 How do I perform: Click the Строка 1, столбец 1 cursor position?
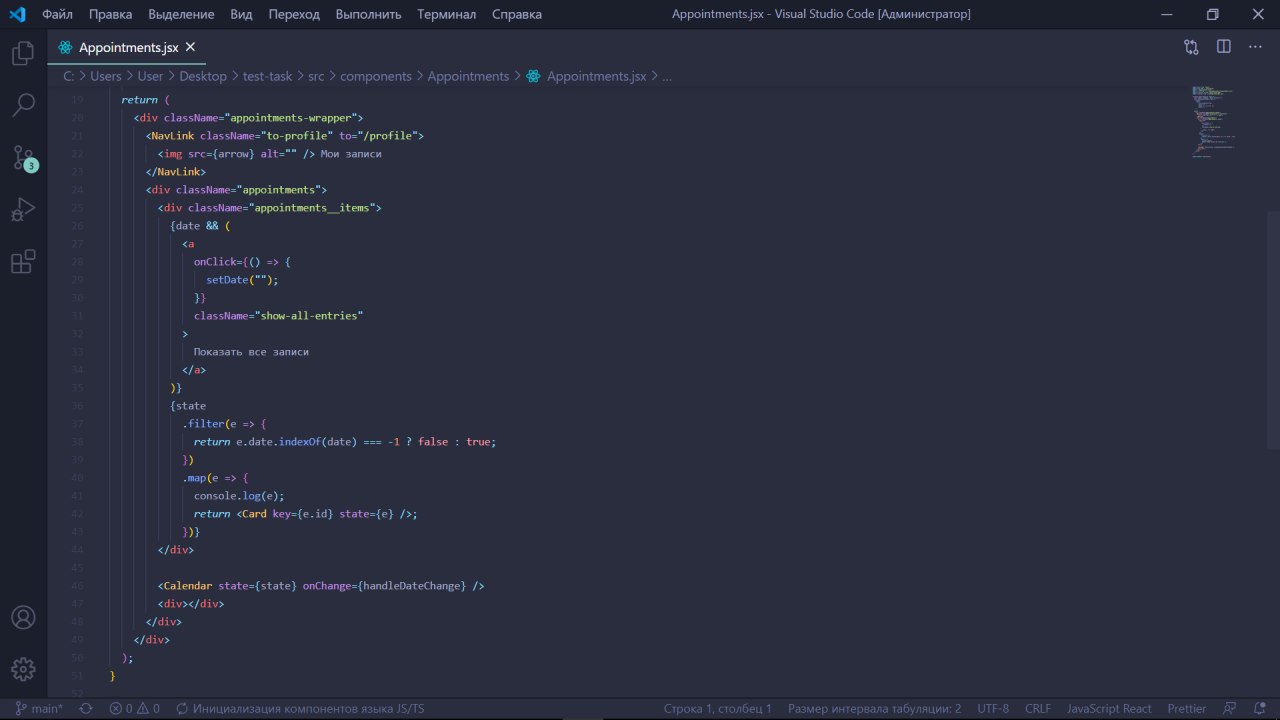(718, 709)
